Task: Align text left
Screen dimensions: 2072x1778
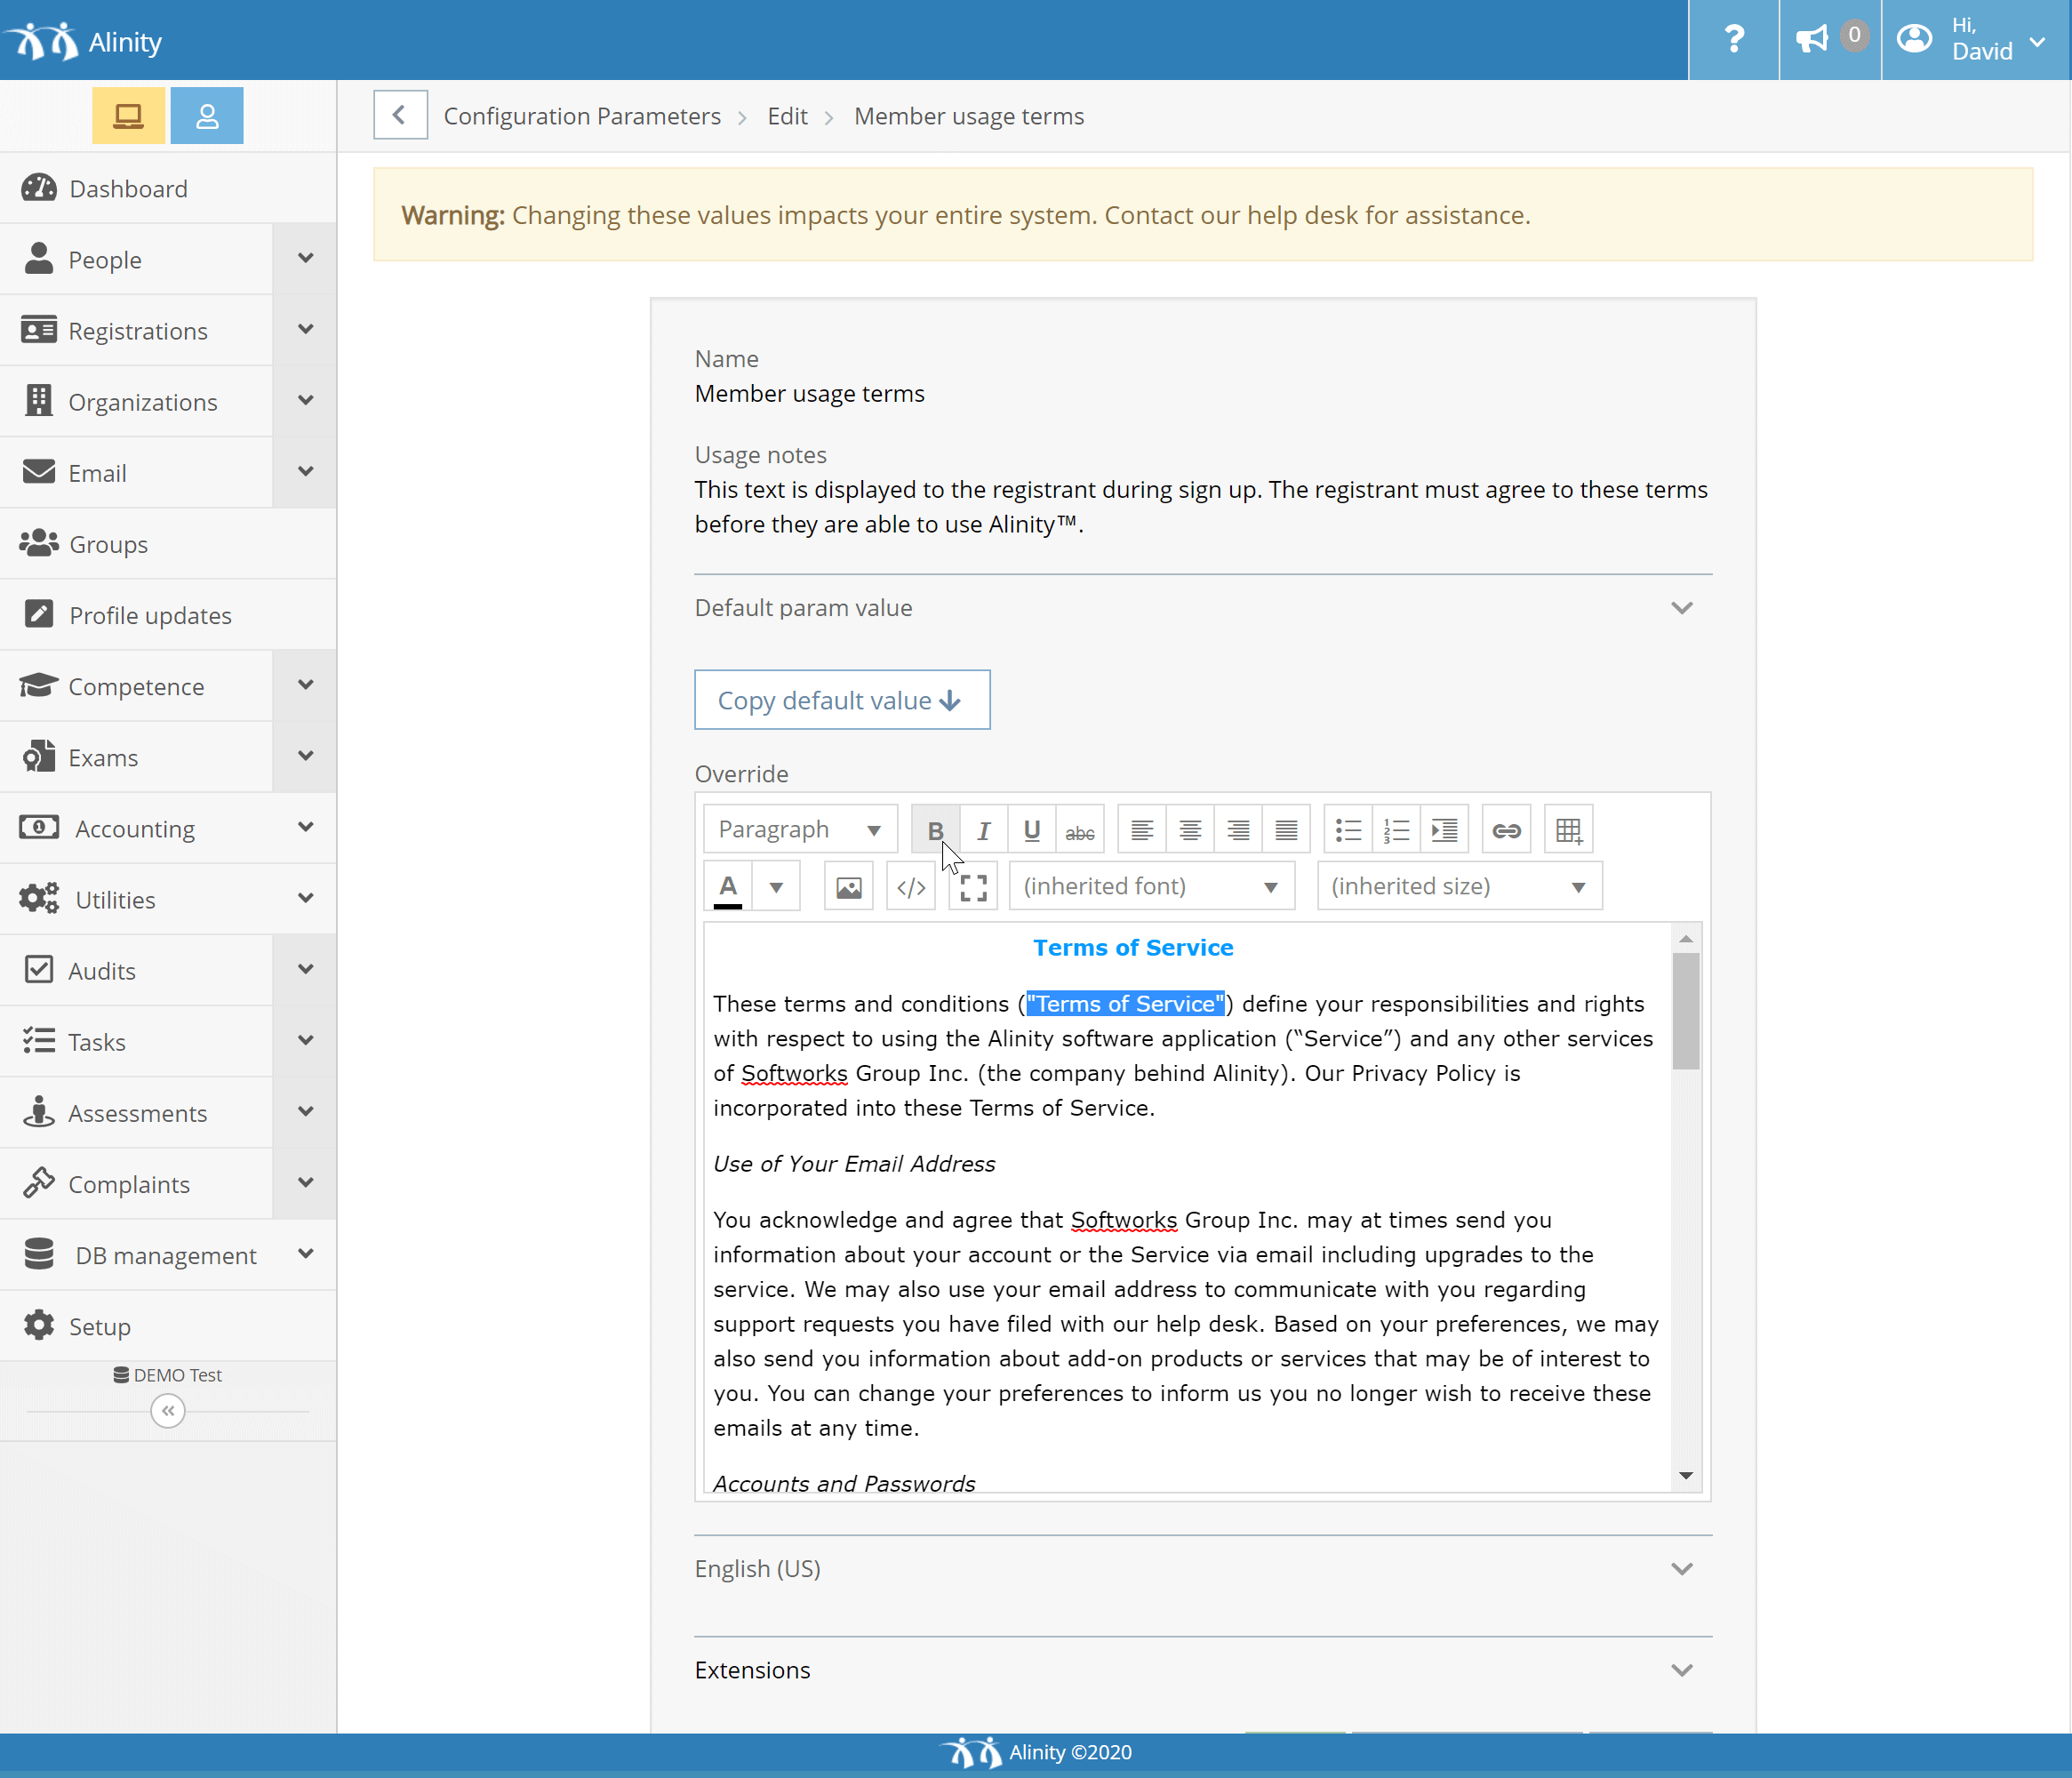Action: [1142, 830]
